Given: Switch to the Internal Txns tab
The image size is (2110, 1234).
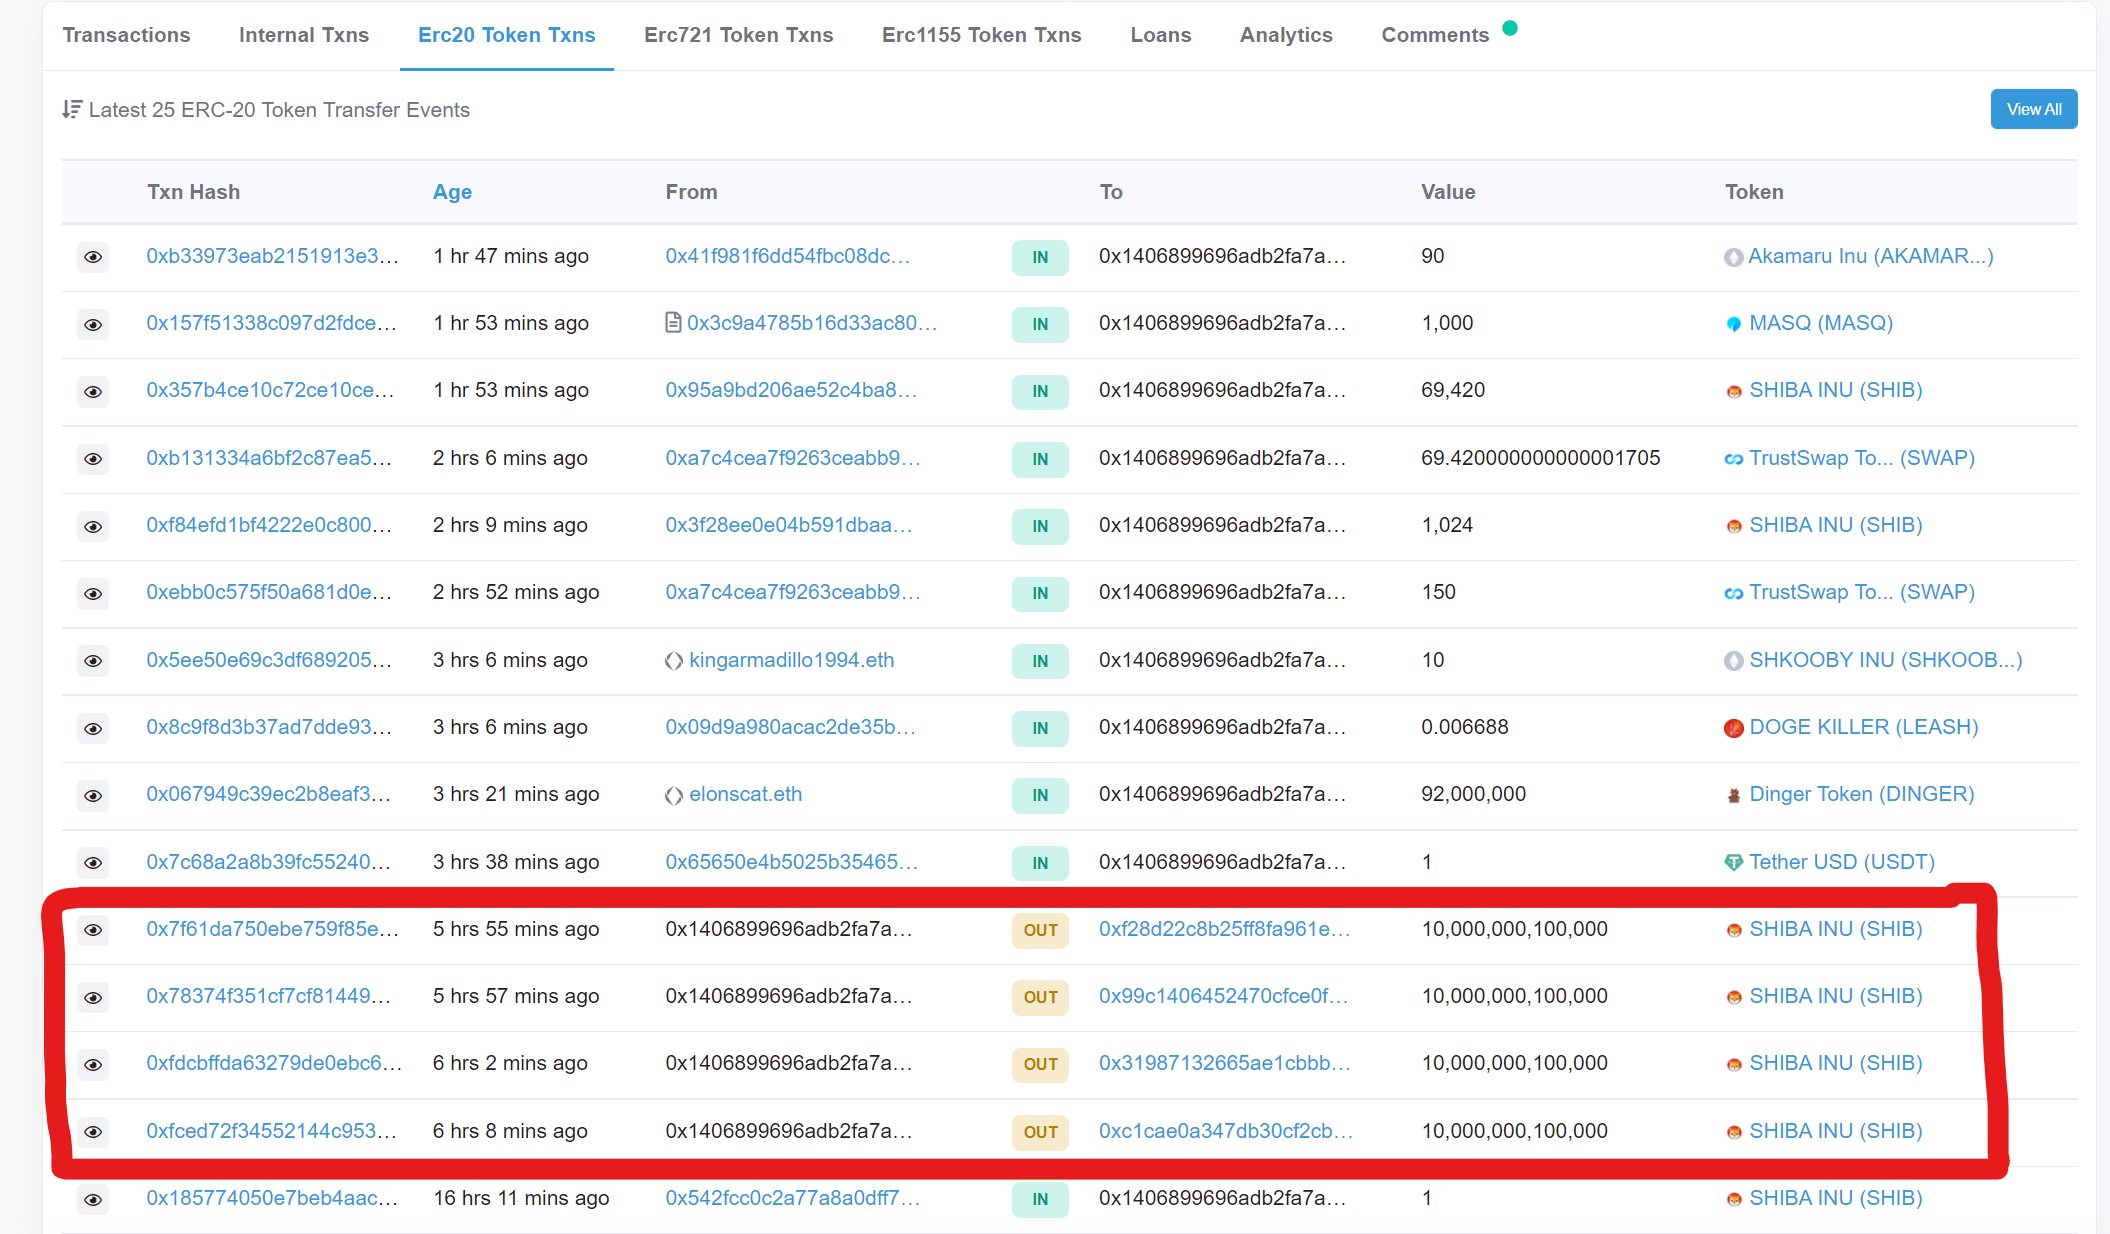Looking at the screenshot, I should tap(303, 35).
